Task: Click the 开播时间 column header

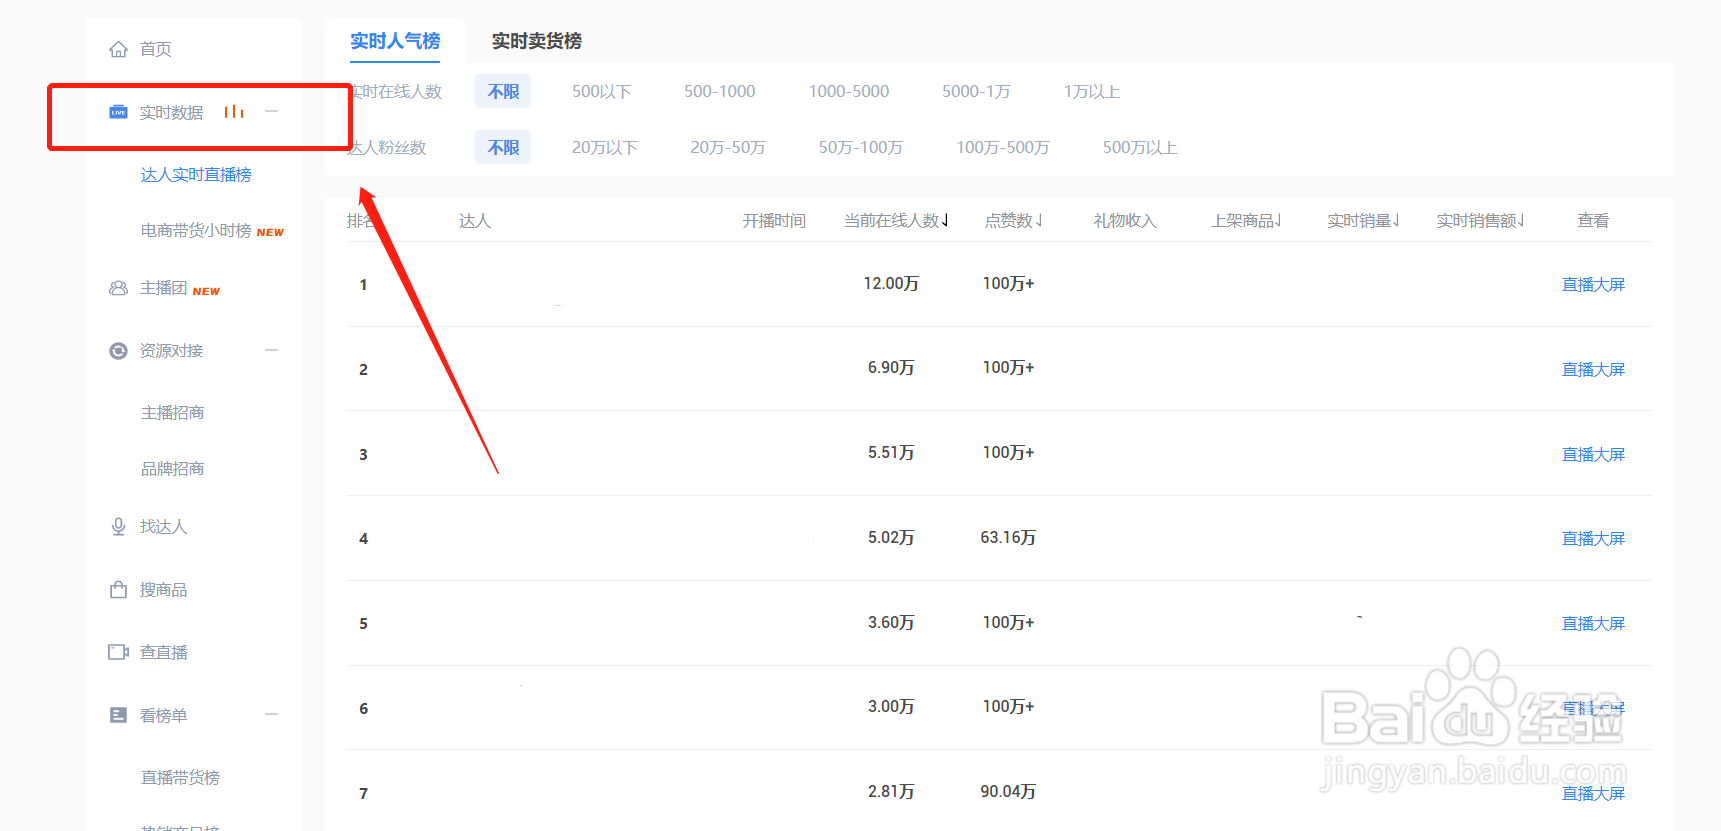Action: (774, 221)
